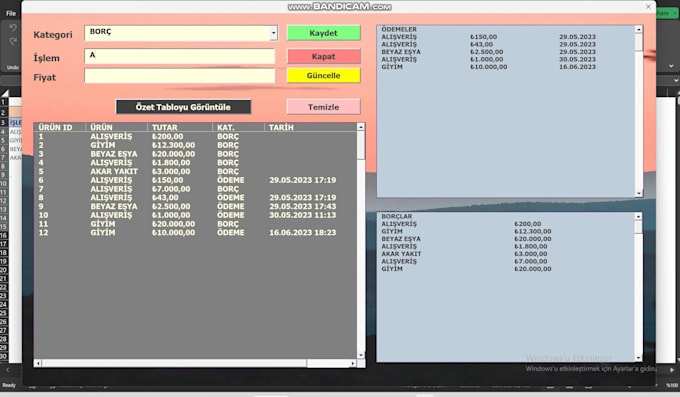Click the main list scroll-up arrow
The height and width of the screenshot is (397, 680).
point(361,127)
